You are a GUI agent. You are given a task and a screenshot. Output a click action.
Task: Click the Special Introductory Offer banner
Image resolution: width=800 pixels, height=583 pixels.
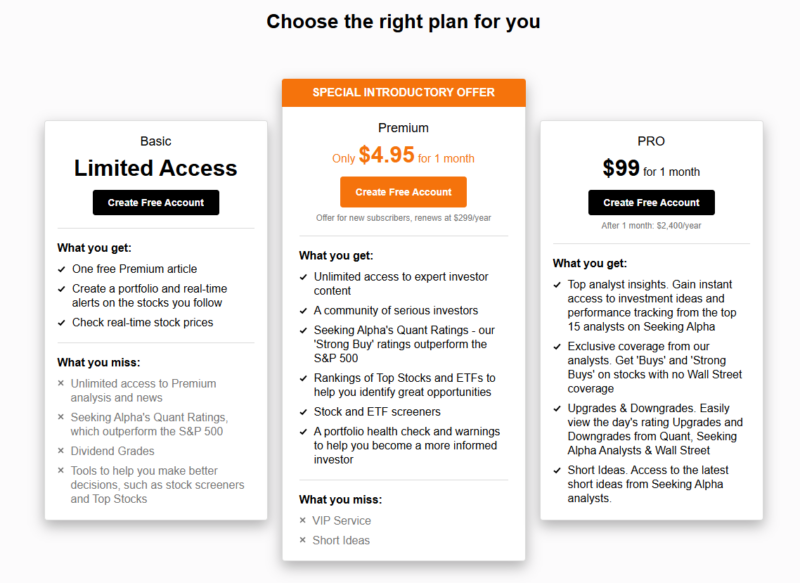pos(404,92)
